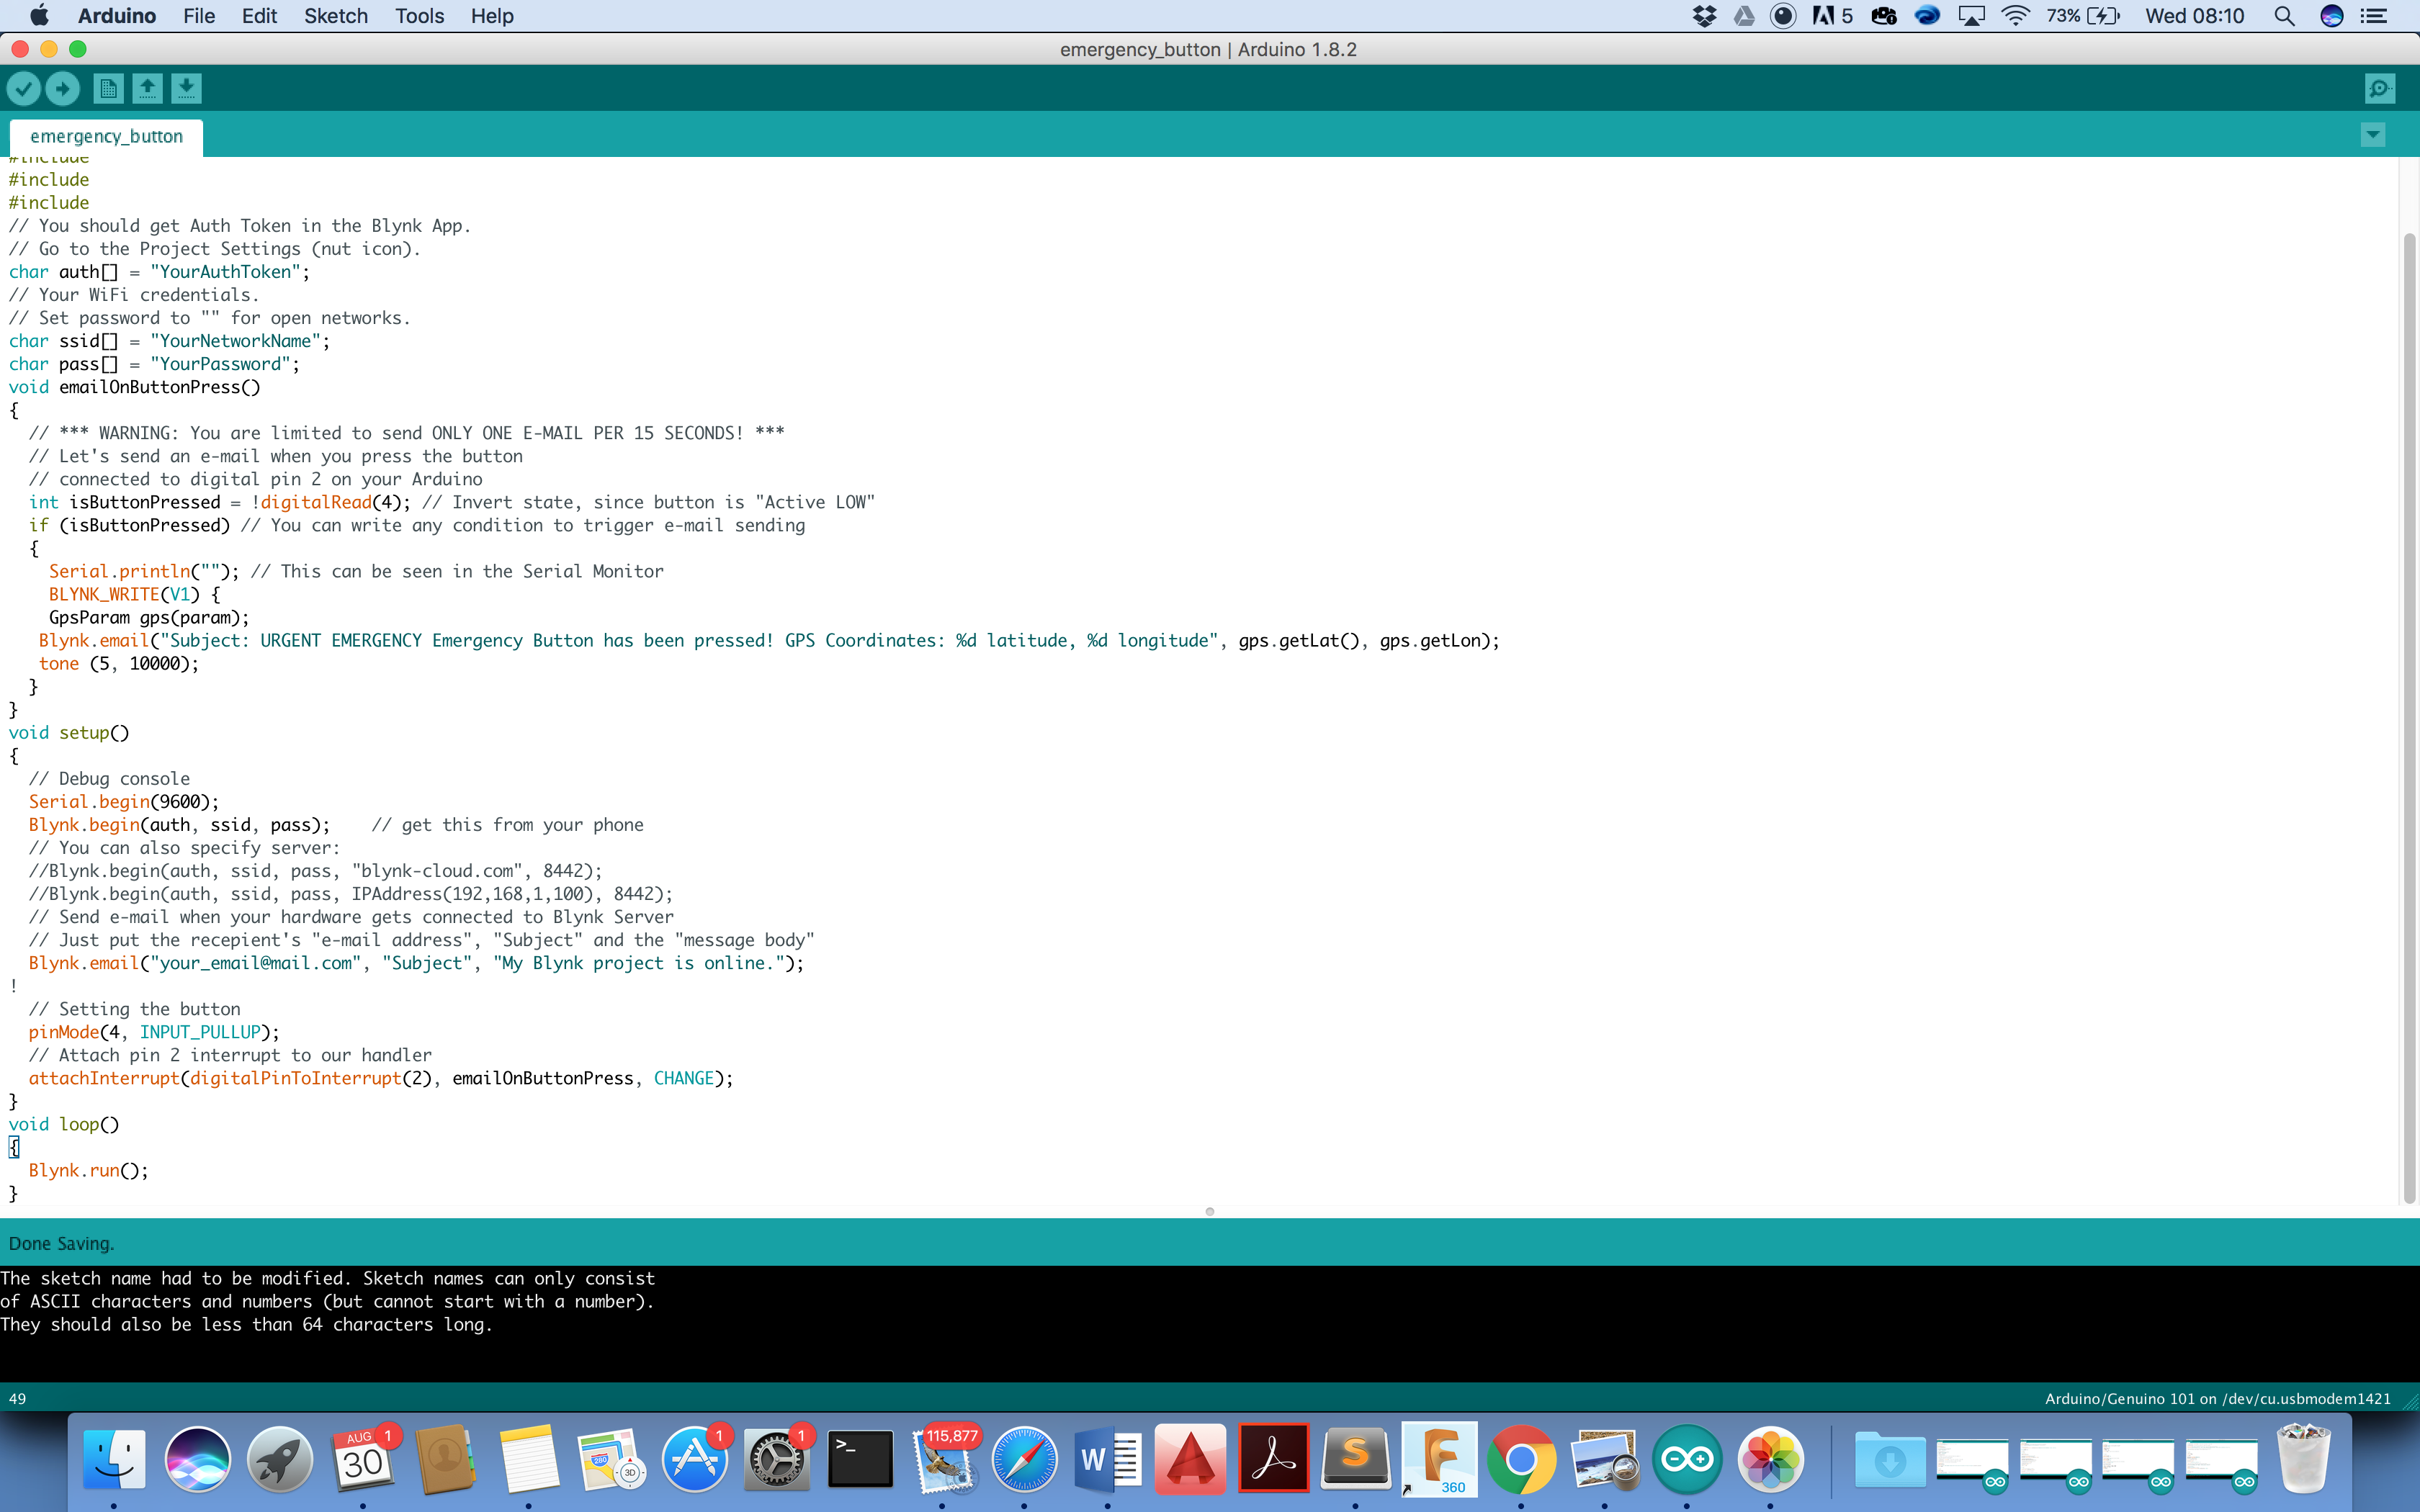This screenshot has height=1512, width=2420.
Task: Click the editor/console divider handle dot
Action: point(1210,1211)
